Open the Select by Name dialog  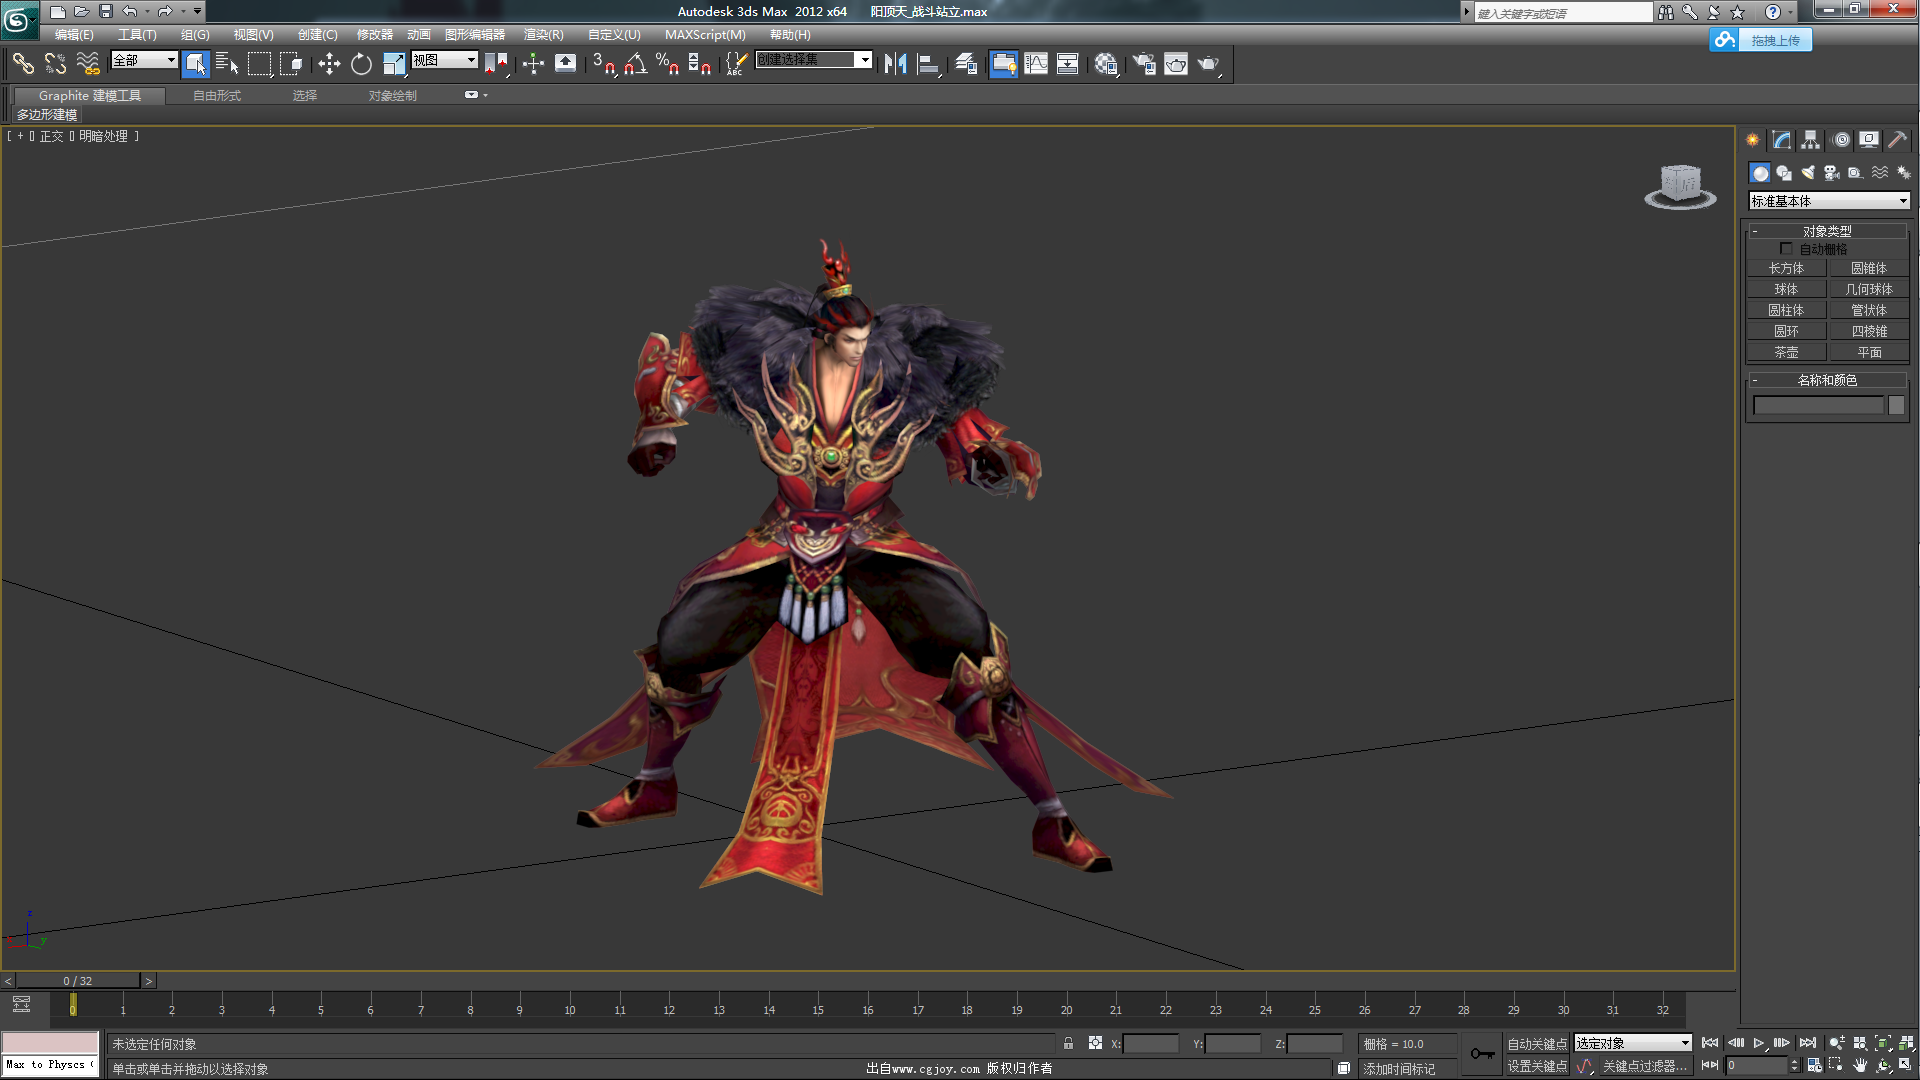coord(227,64)
